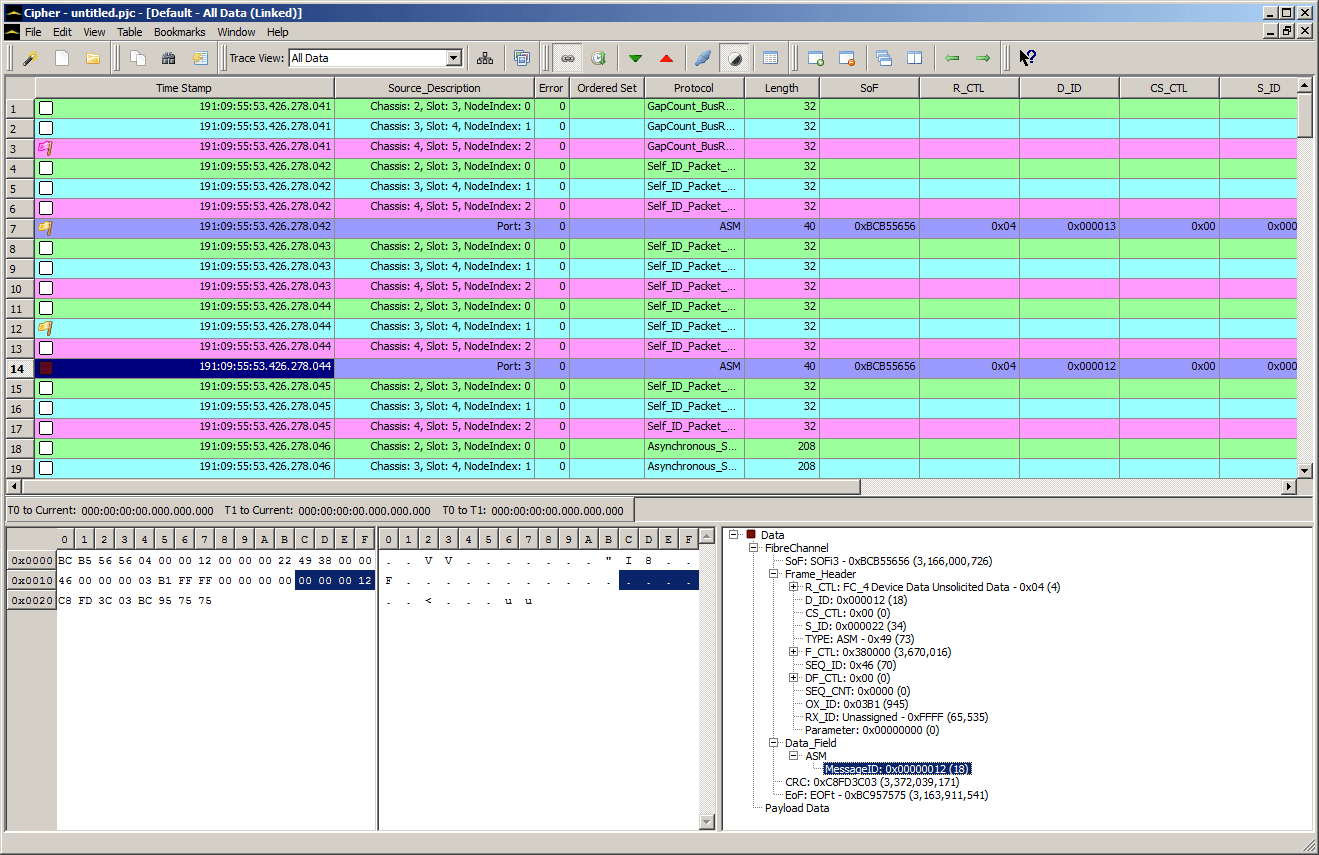Click the red up-arrow triangle icon
The image size is (1319, 855).
point(666,58)
